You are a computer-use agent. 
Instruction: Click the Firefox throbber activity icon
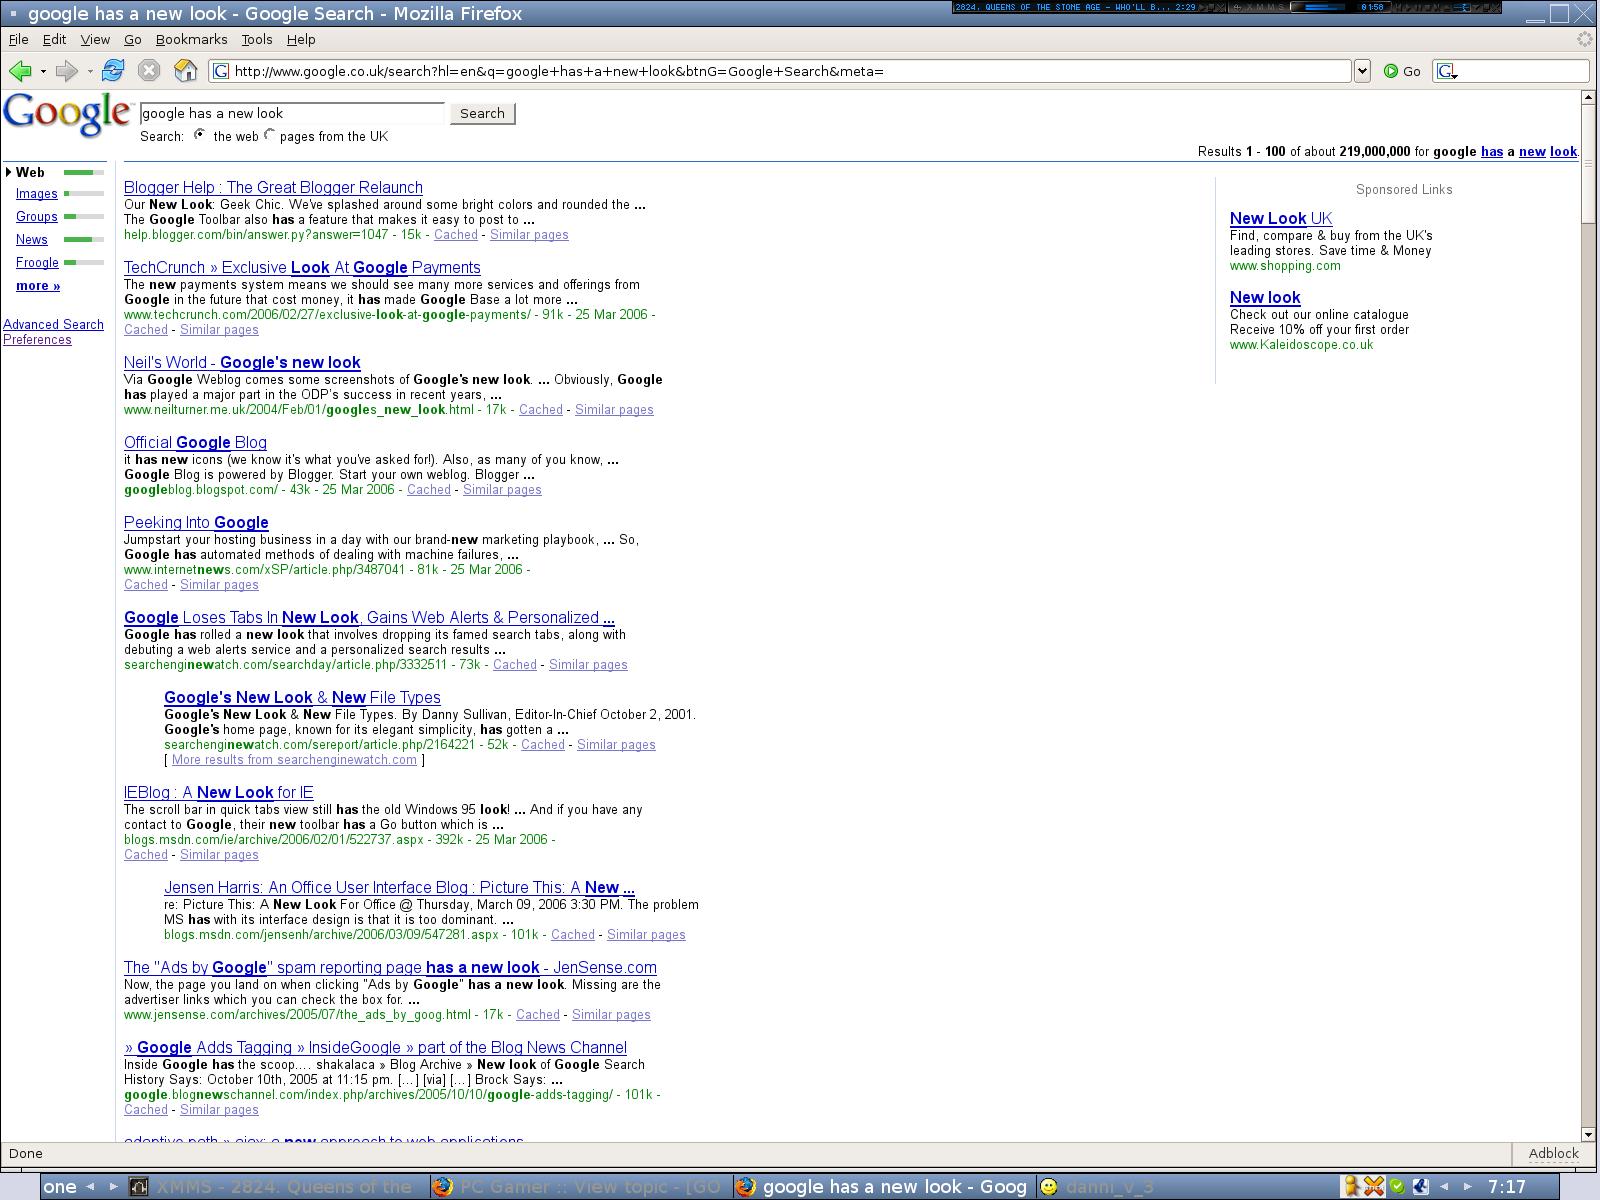point(1584,39)
